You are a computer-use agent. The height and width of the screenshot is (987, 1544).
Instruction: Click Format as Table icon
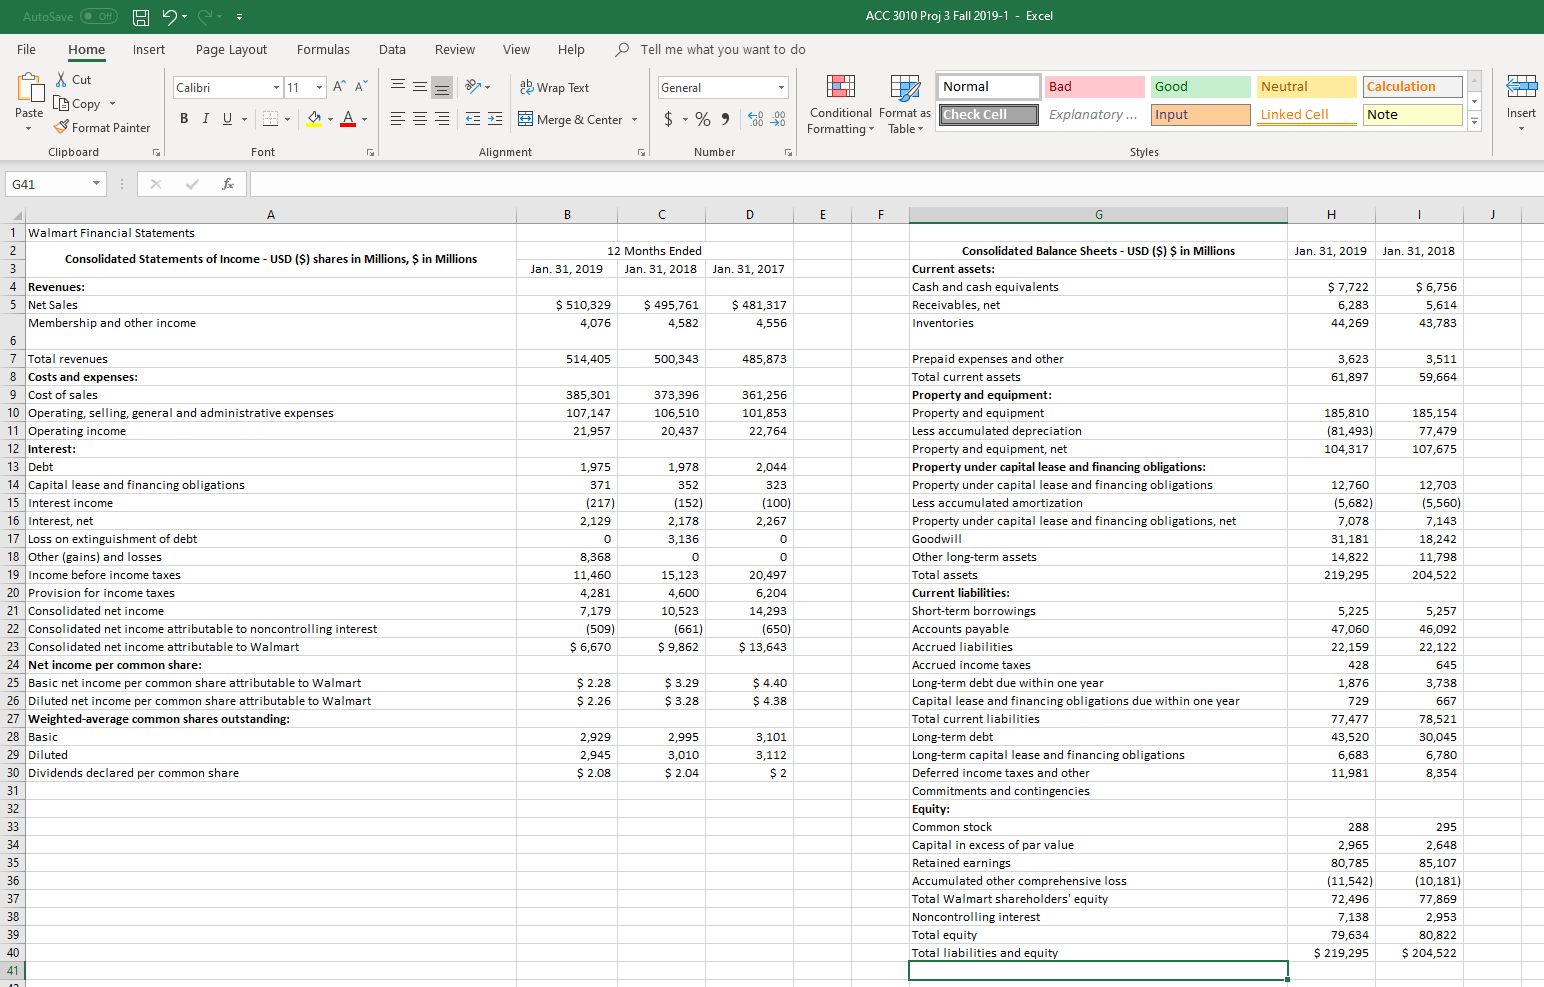pyautogui.click(x=905, y=88)
